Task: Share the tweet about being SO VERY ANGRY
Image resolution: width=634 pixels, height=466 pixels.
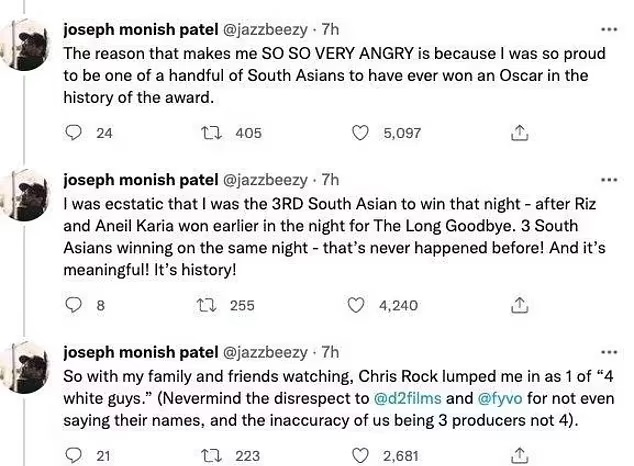Action: click(x=519, y=132)
